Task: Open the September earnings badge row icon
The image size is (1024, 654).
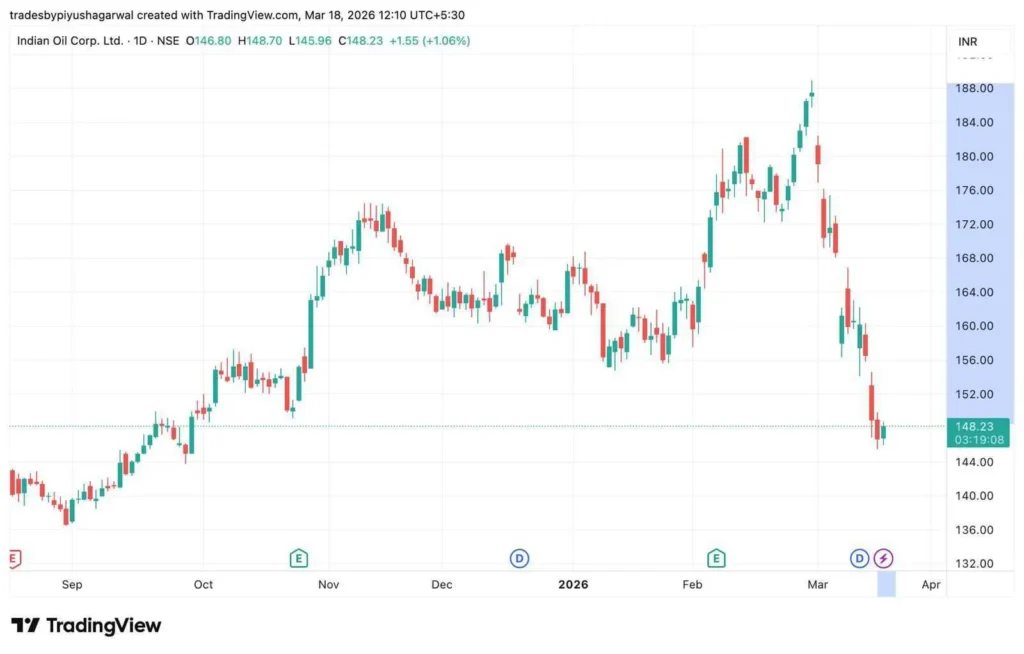Action: click(12, 558)
